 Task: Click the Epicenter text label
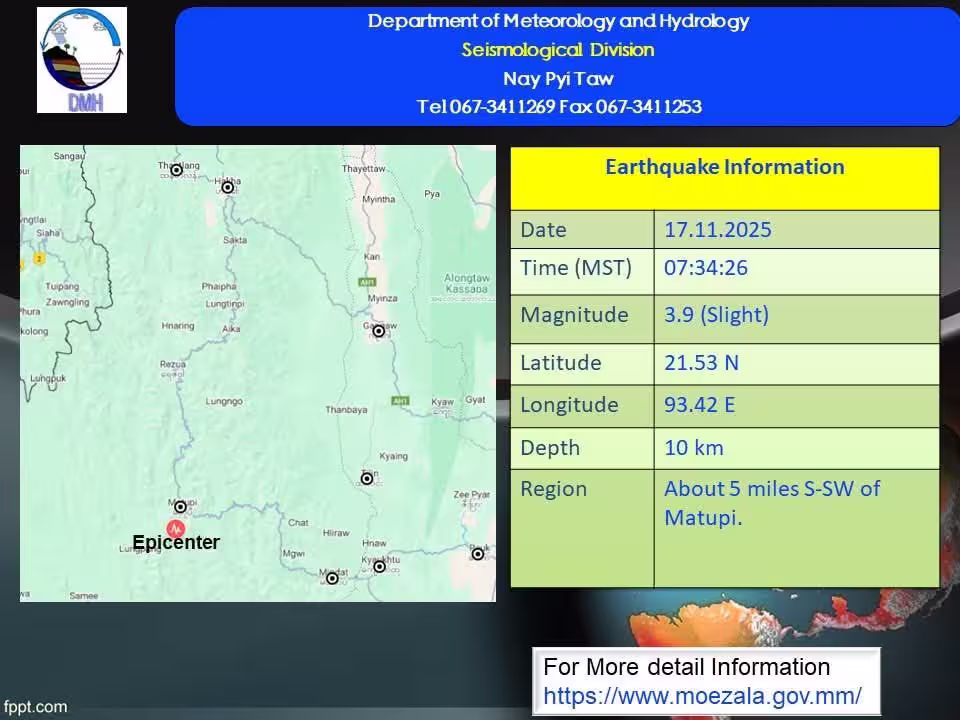click(176, 543)
